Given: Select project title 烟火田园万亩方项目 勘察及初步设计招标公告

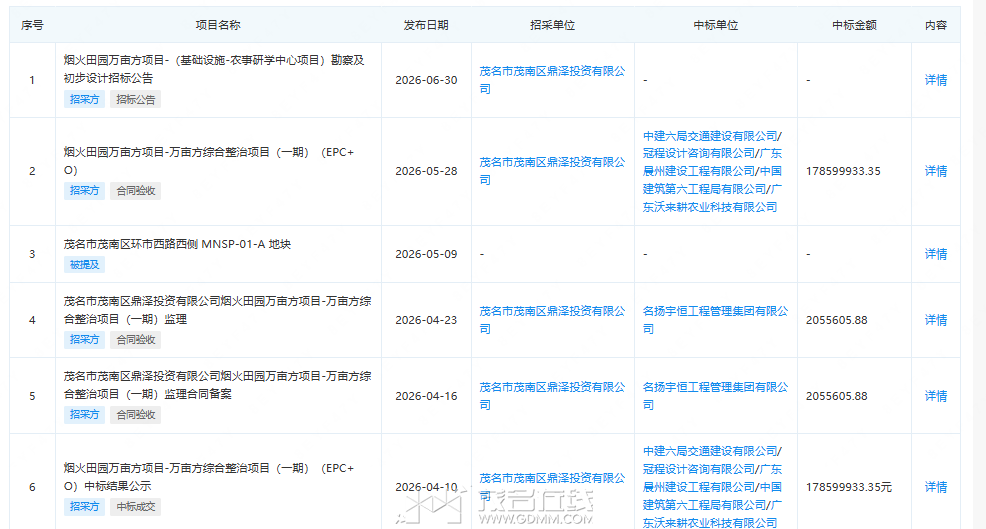Looking at the screenshot, I should (214, 69).
